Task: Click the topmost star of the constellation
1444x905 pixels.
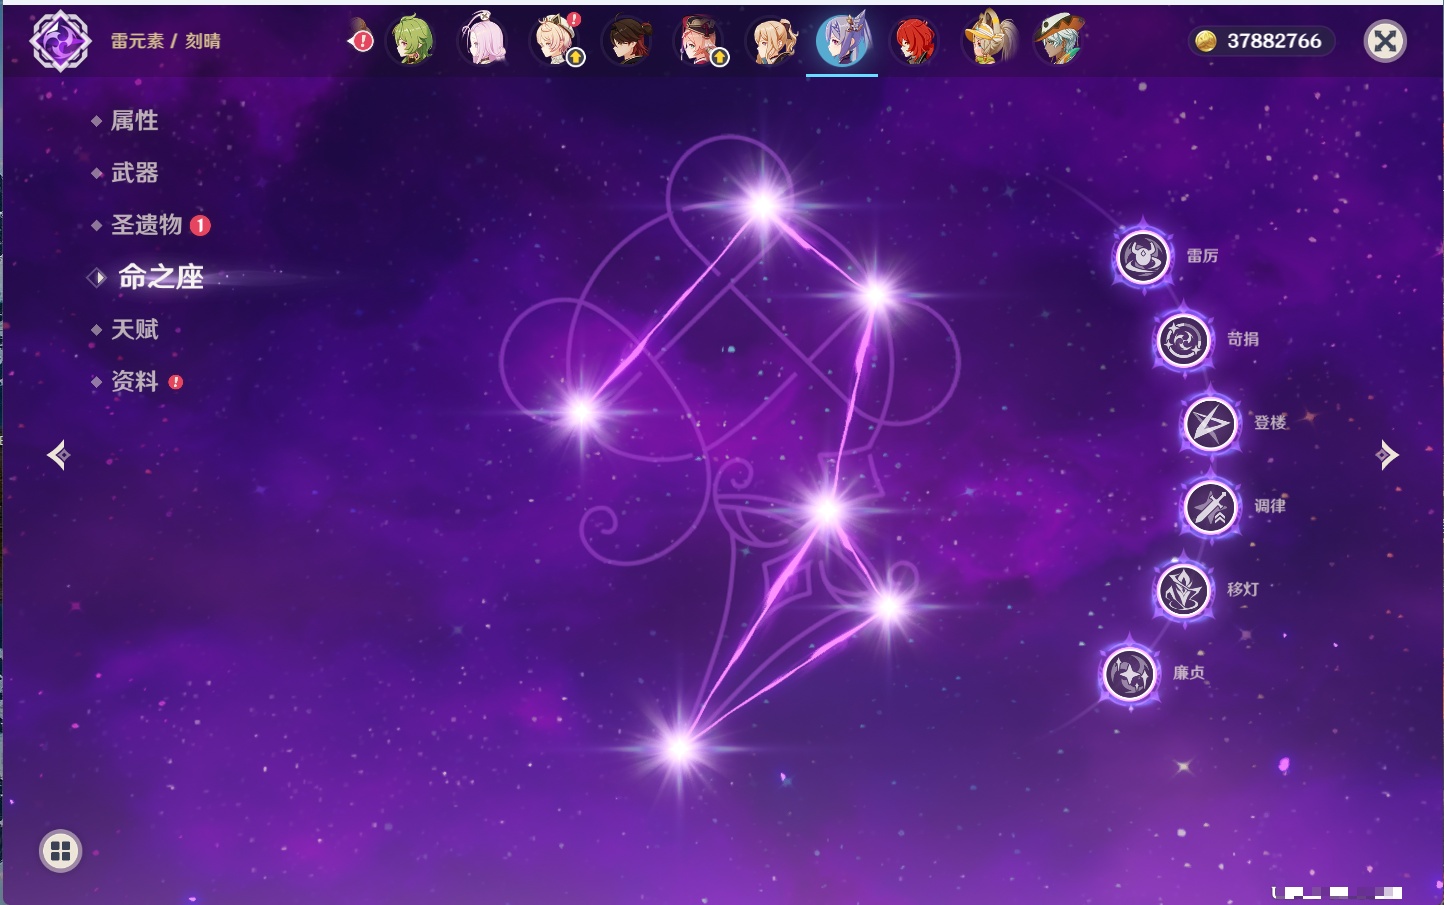Action: (763, 205)
